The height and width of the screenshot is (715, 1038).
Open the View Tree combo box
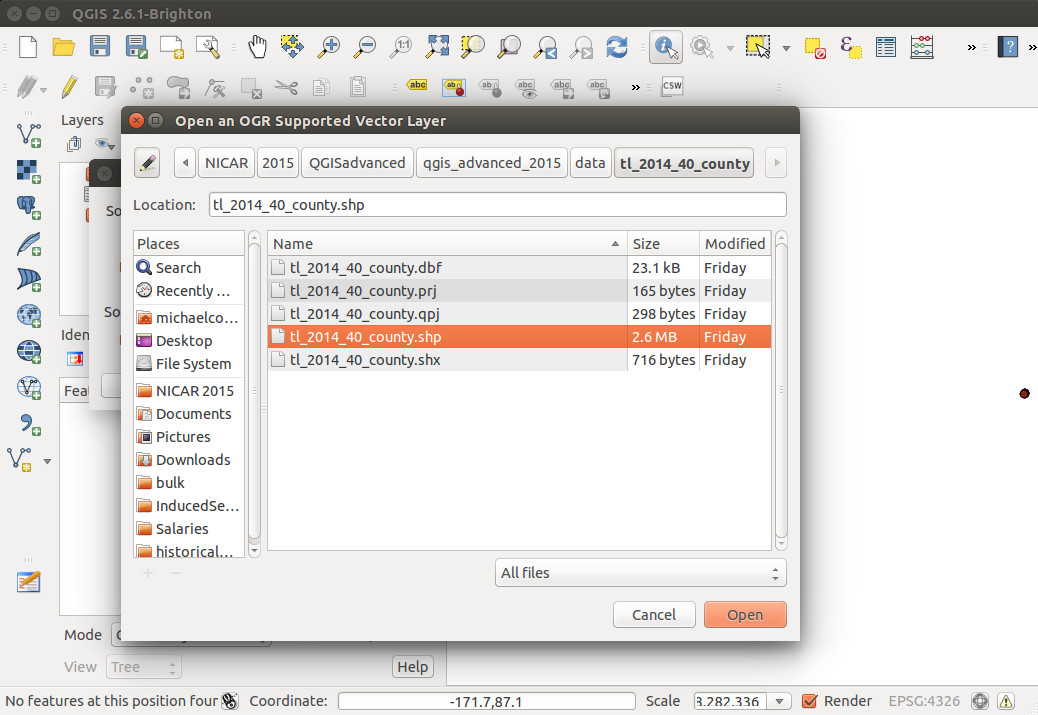coord(144,667)
